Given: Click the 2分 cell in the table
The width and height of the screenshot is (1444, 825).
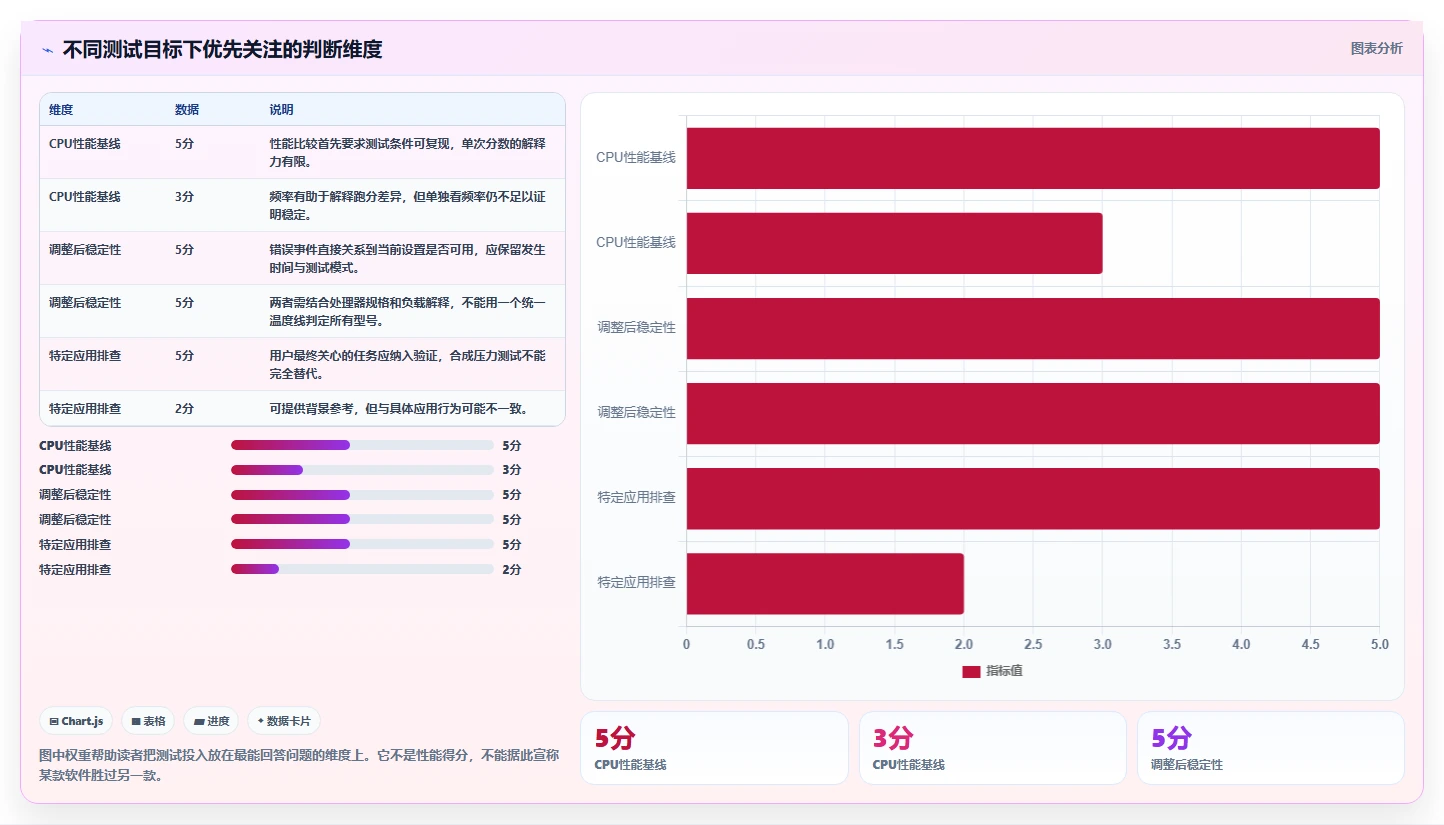Looking at the screenshot, I should (184, 409).
